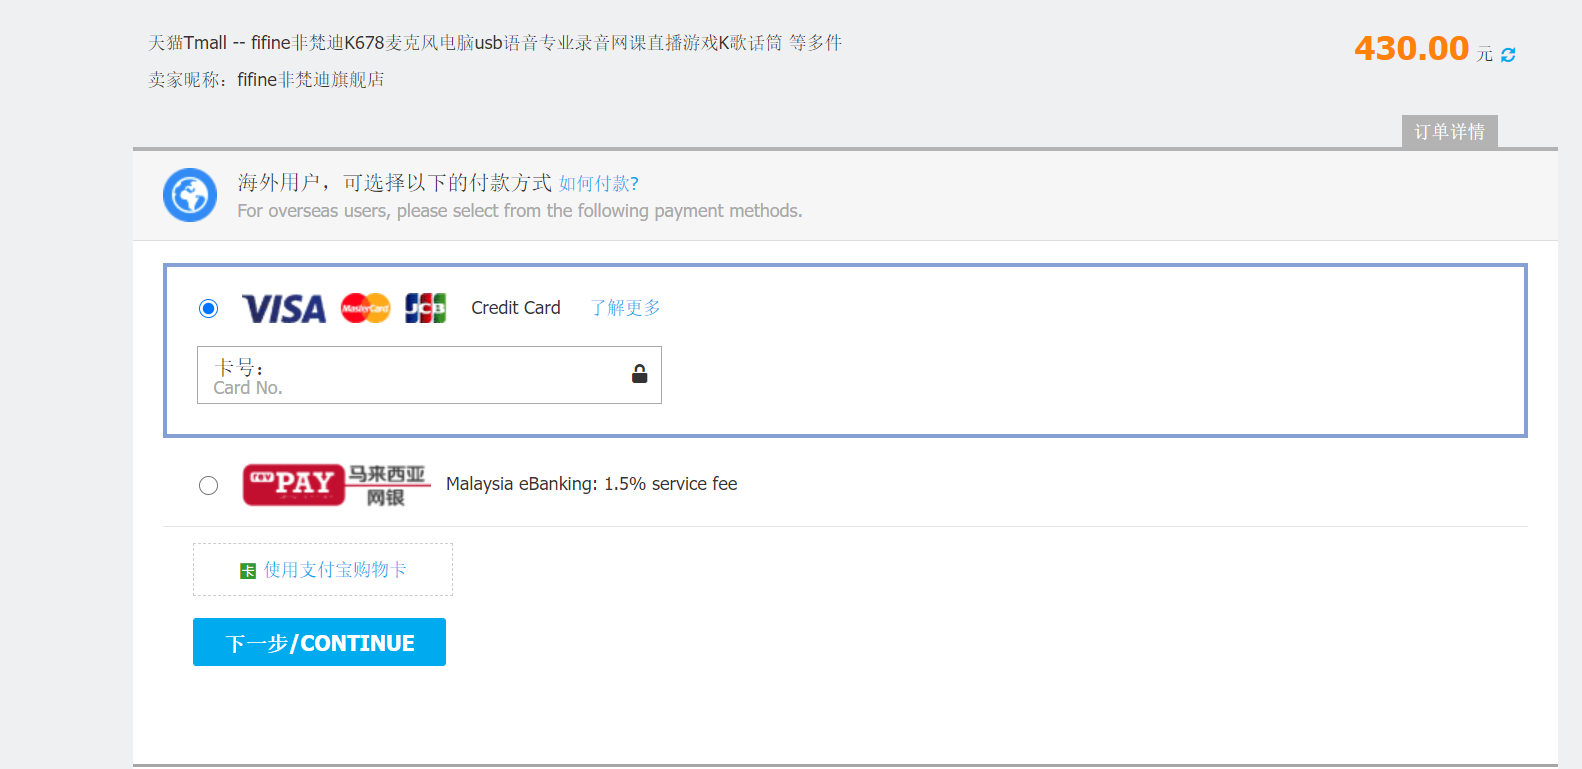1582x769 pixels.
Task: Select the Malaysia eBanking radio button
Action: coord(208,485)
